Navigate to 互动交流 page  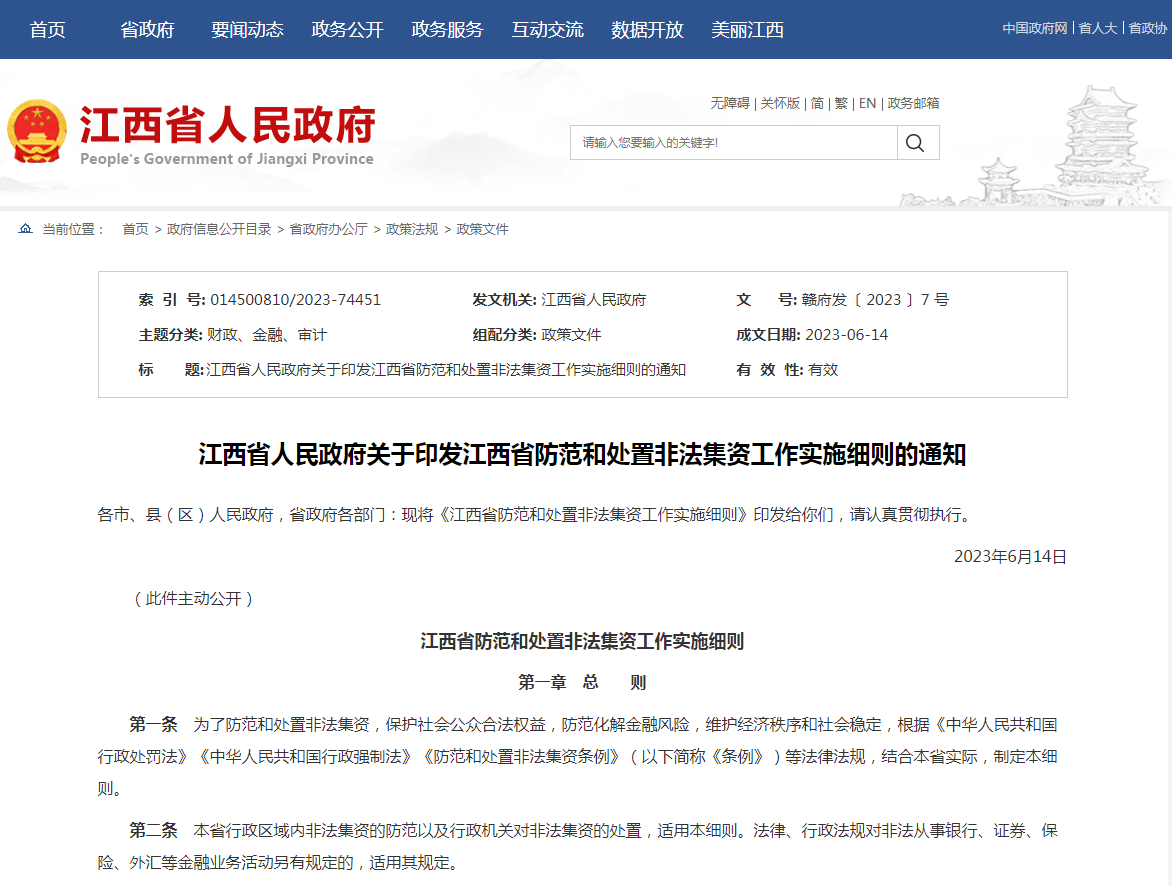coord(547,30)
